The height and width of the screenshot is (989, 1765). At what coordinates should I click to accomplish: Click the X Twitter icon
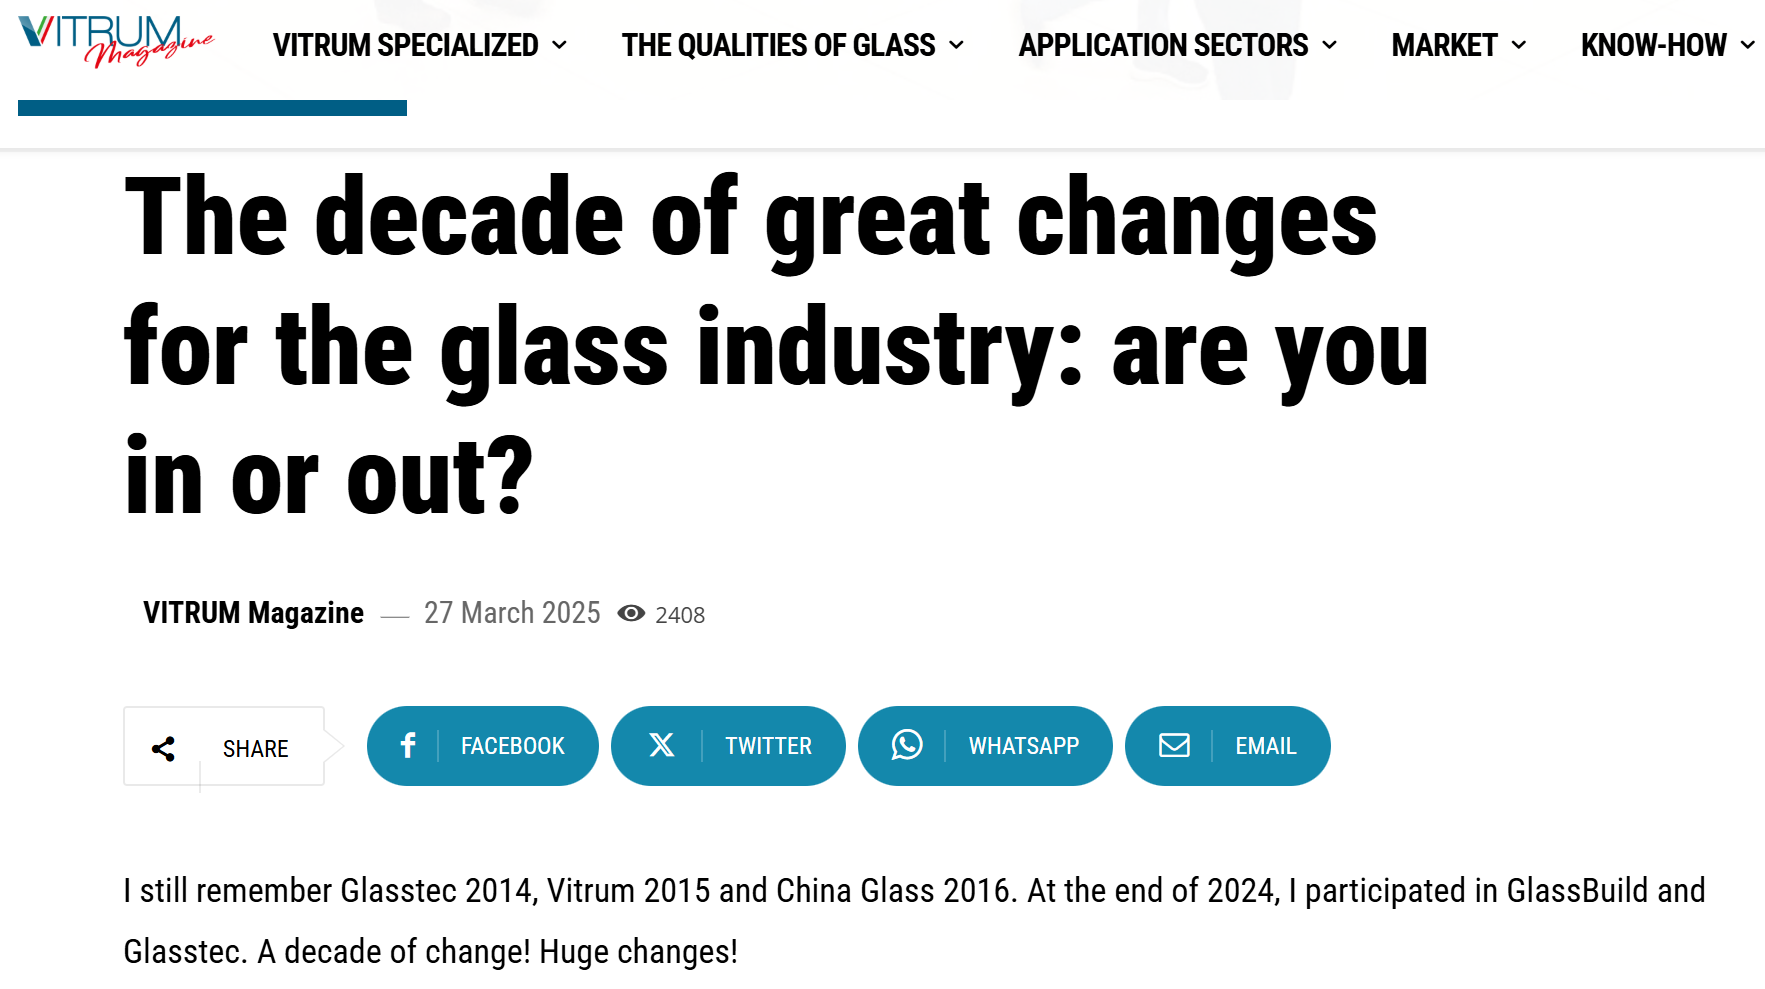point(661,745)
